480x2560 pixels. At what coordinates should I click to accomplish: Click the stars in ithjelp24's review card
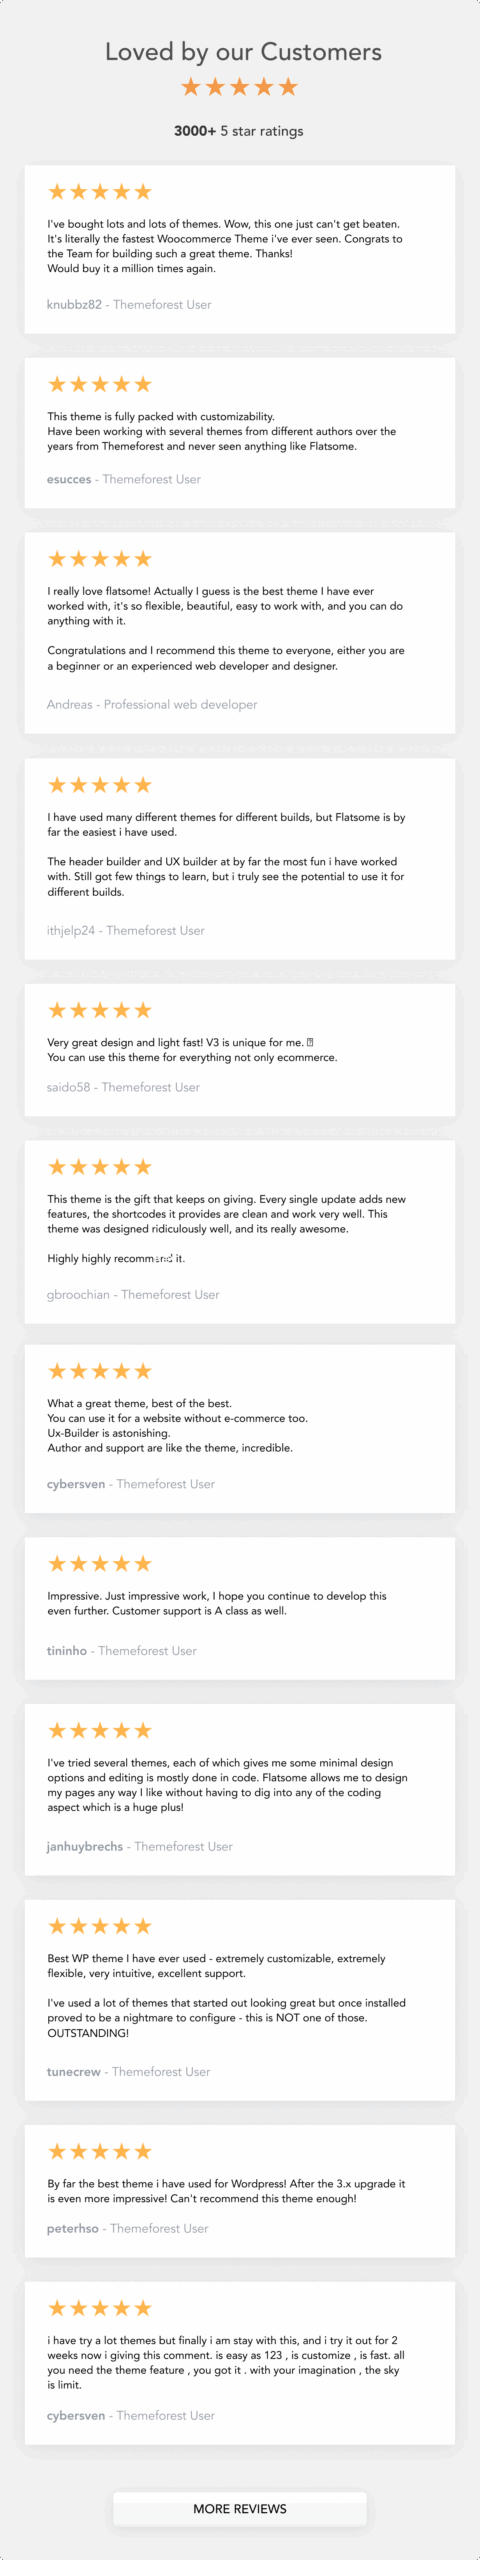[x=100, y=785]
